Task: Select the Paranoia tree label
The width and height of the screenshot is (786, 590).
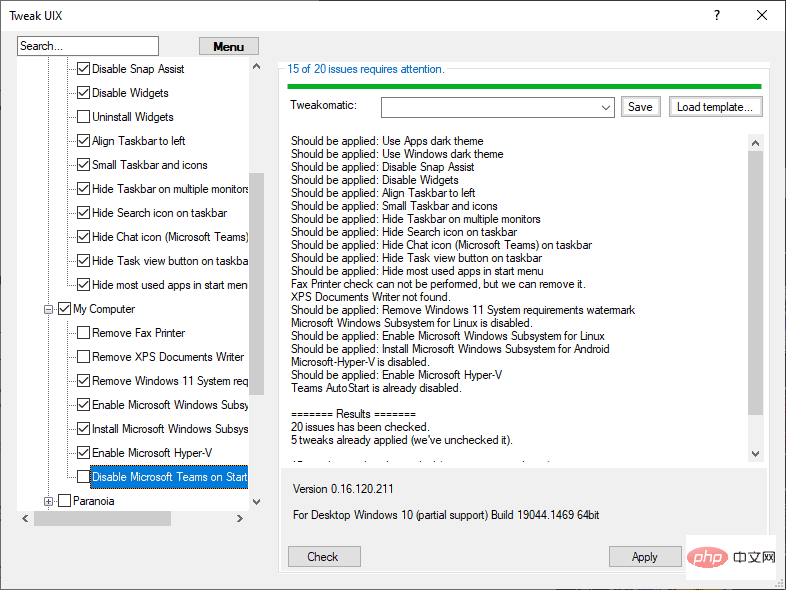Action: (x=94, y=501)
